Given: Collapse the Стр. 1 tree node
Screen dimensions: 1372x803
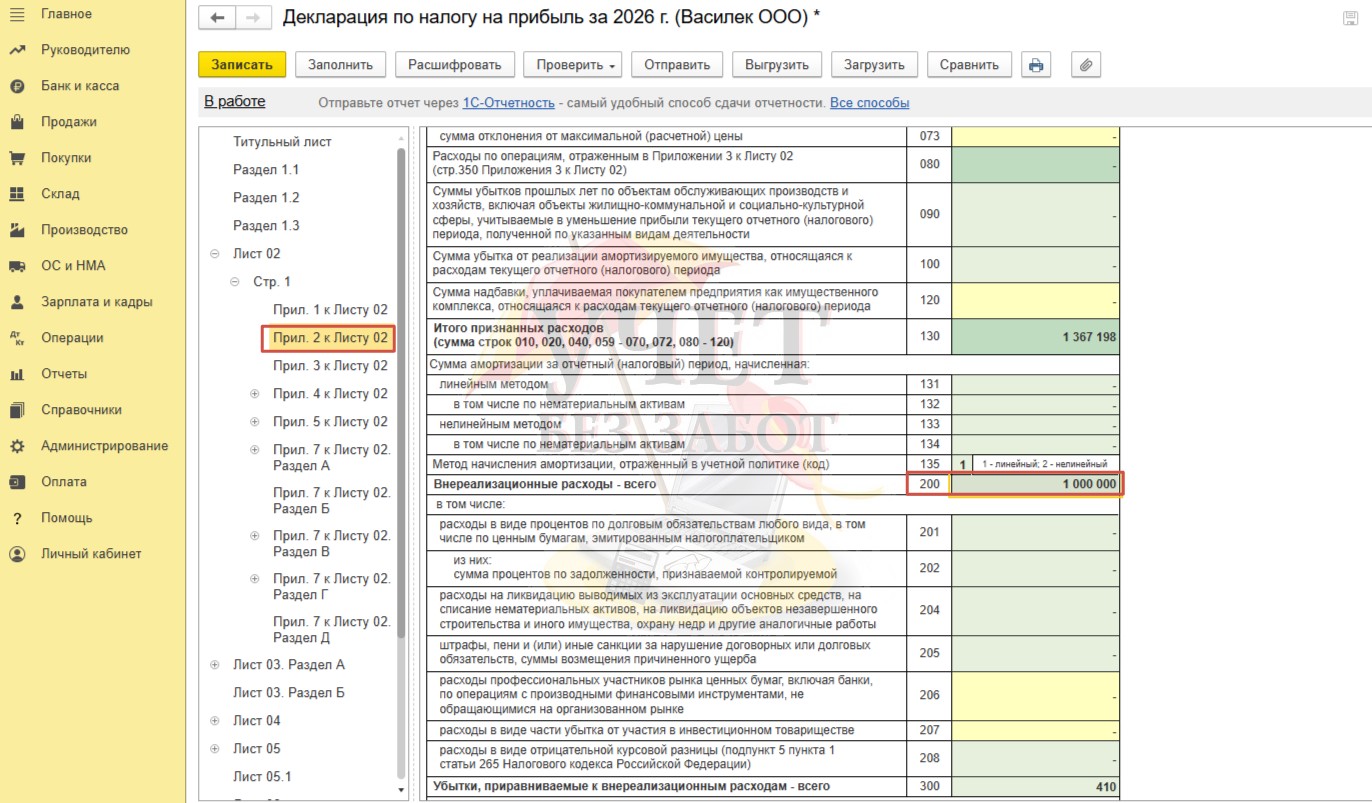Looking at the screenshot, I should pos(235,282).
